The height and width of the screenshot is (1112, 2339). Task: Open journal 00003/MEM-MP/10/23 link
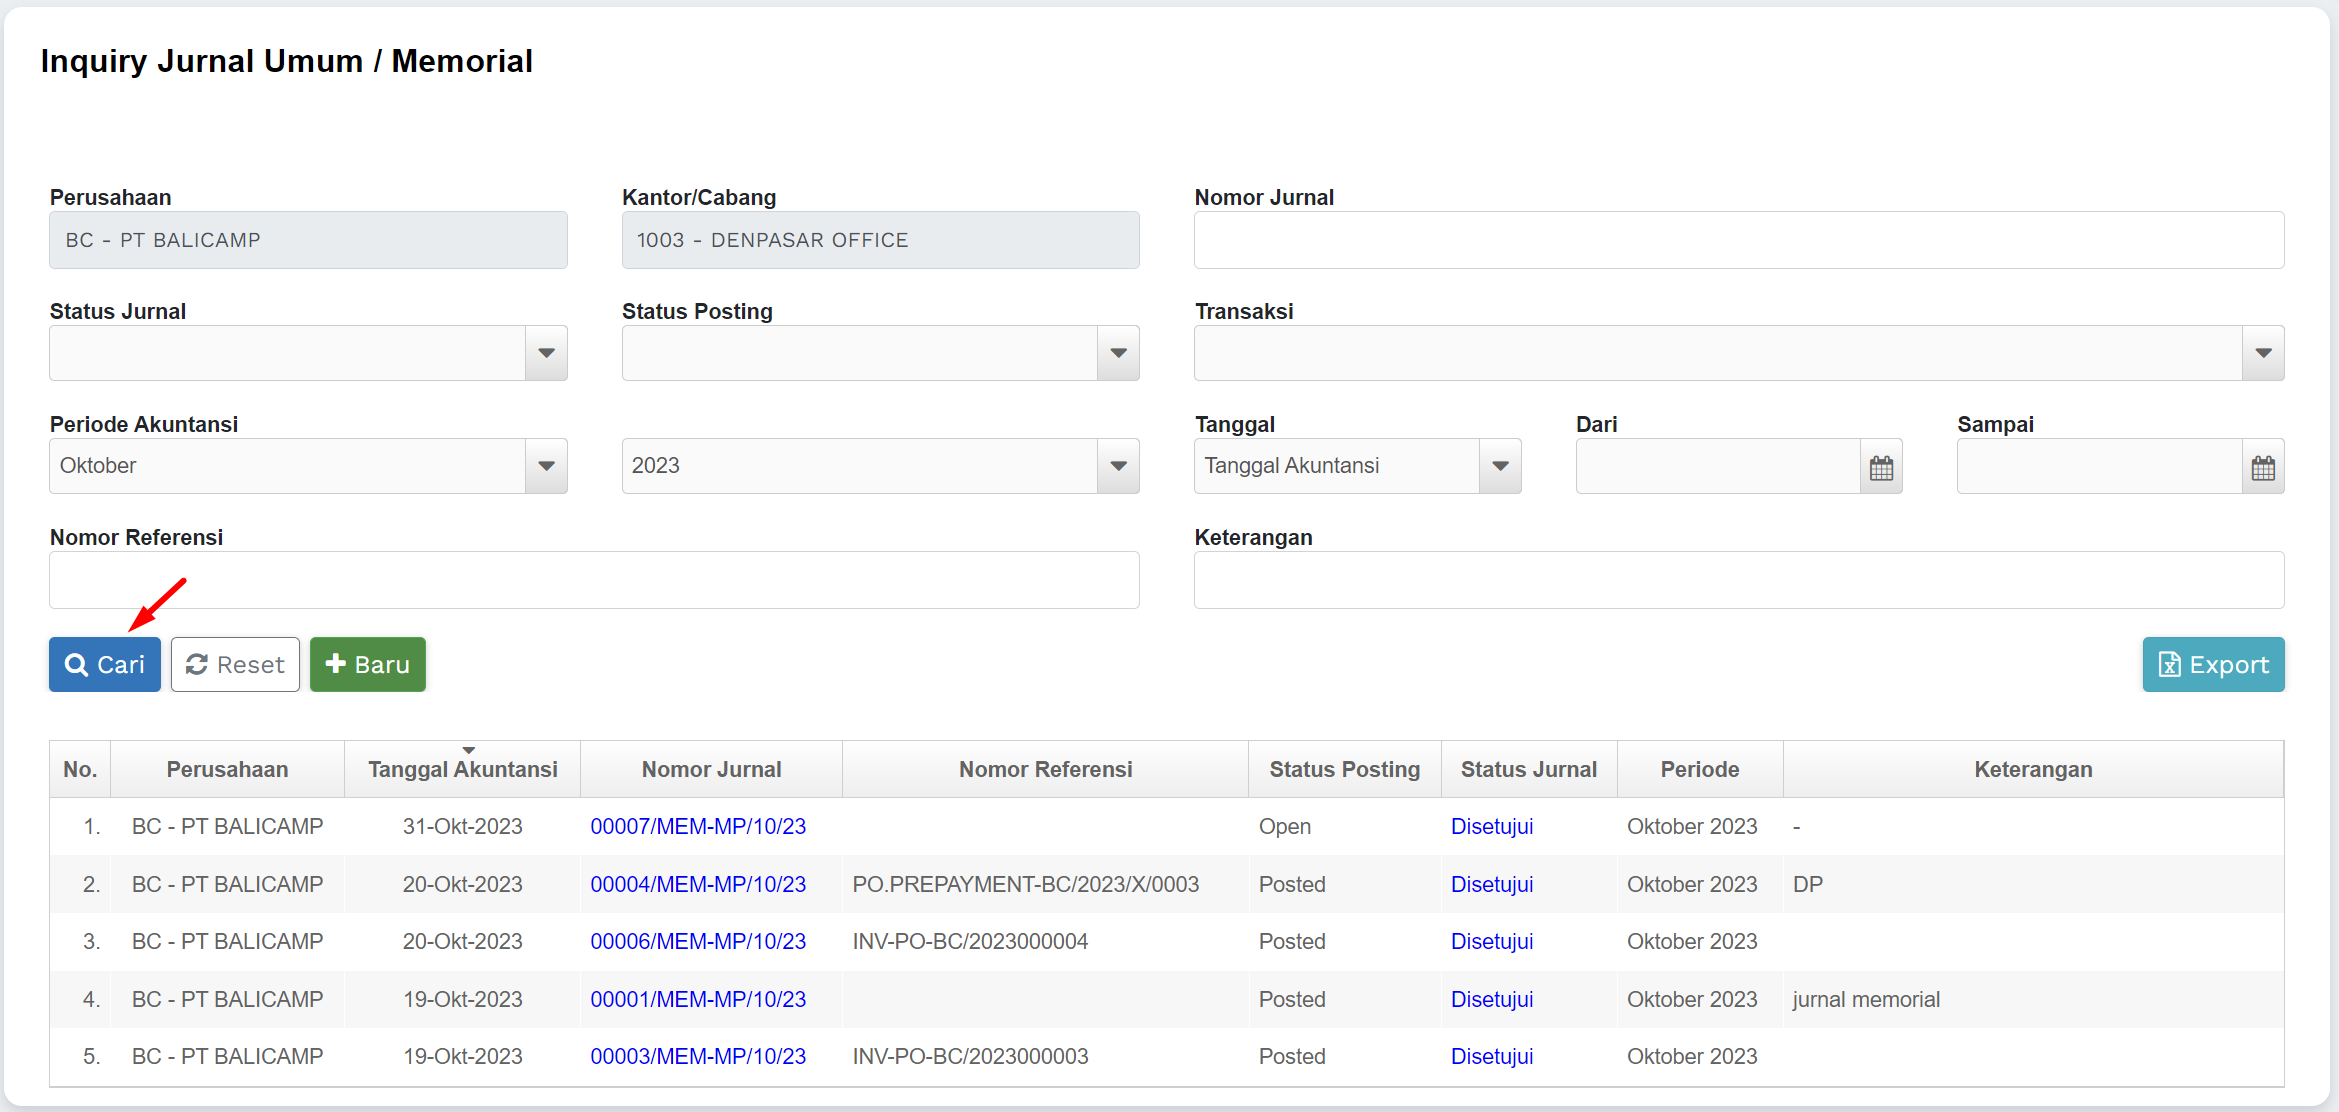(x=698, y=1057)
